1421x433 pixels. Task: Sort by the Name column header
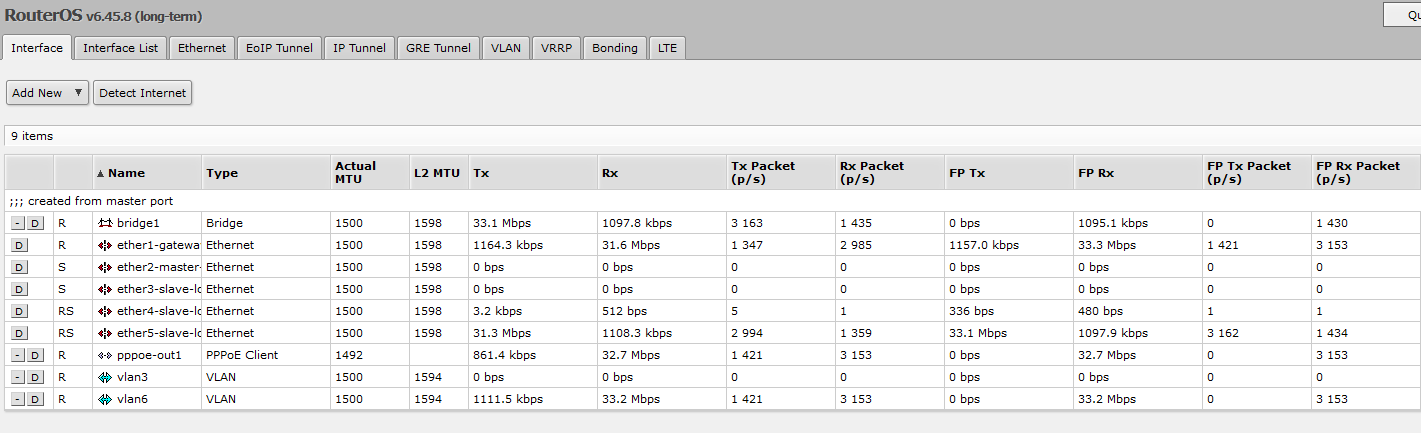(126, 173)
